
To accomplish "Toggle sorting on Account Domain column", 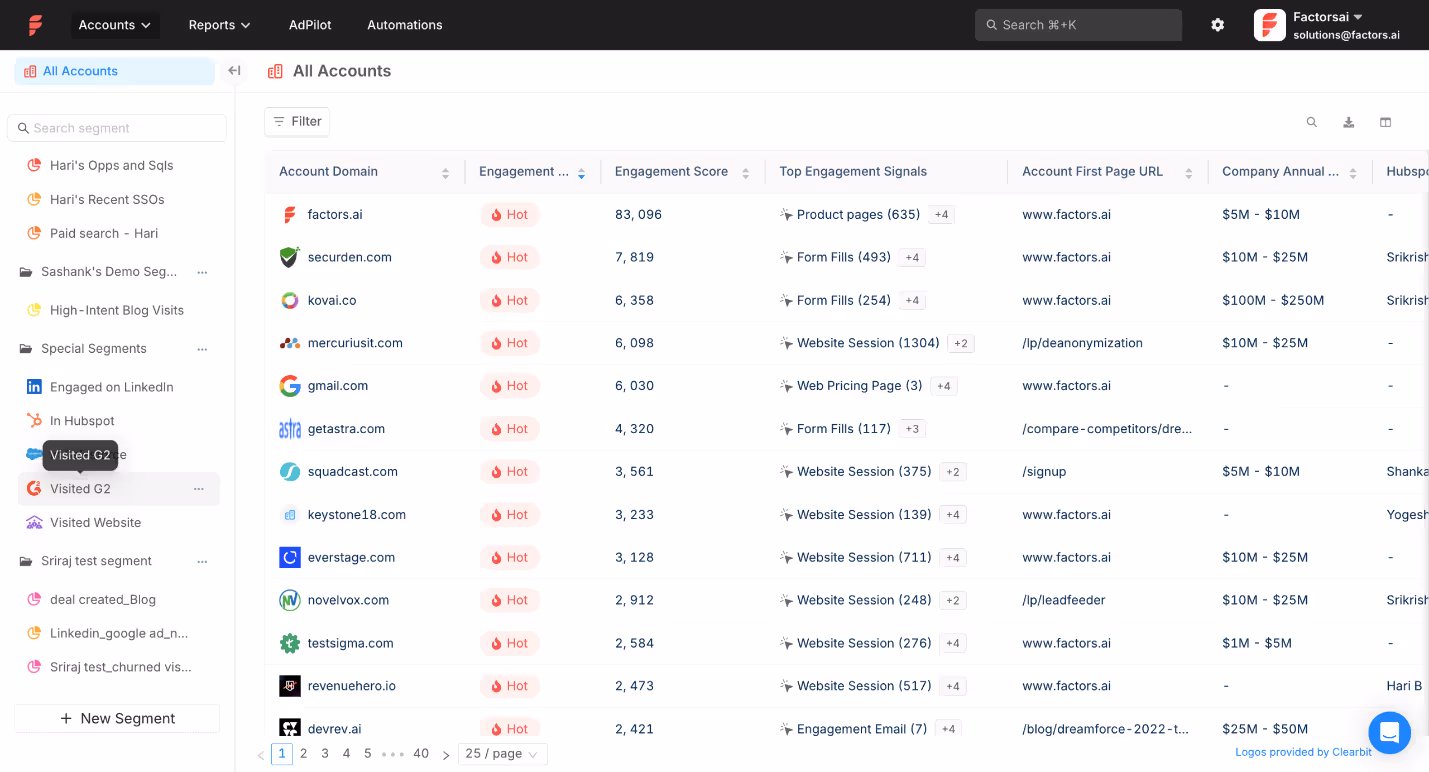I will pos(445,171).
